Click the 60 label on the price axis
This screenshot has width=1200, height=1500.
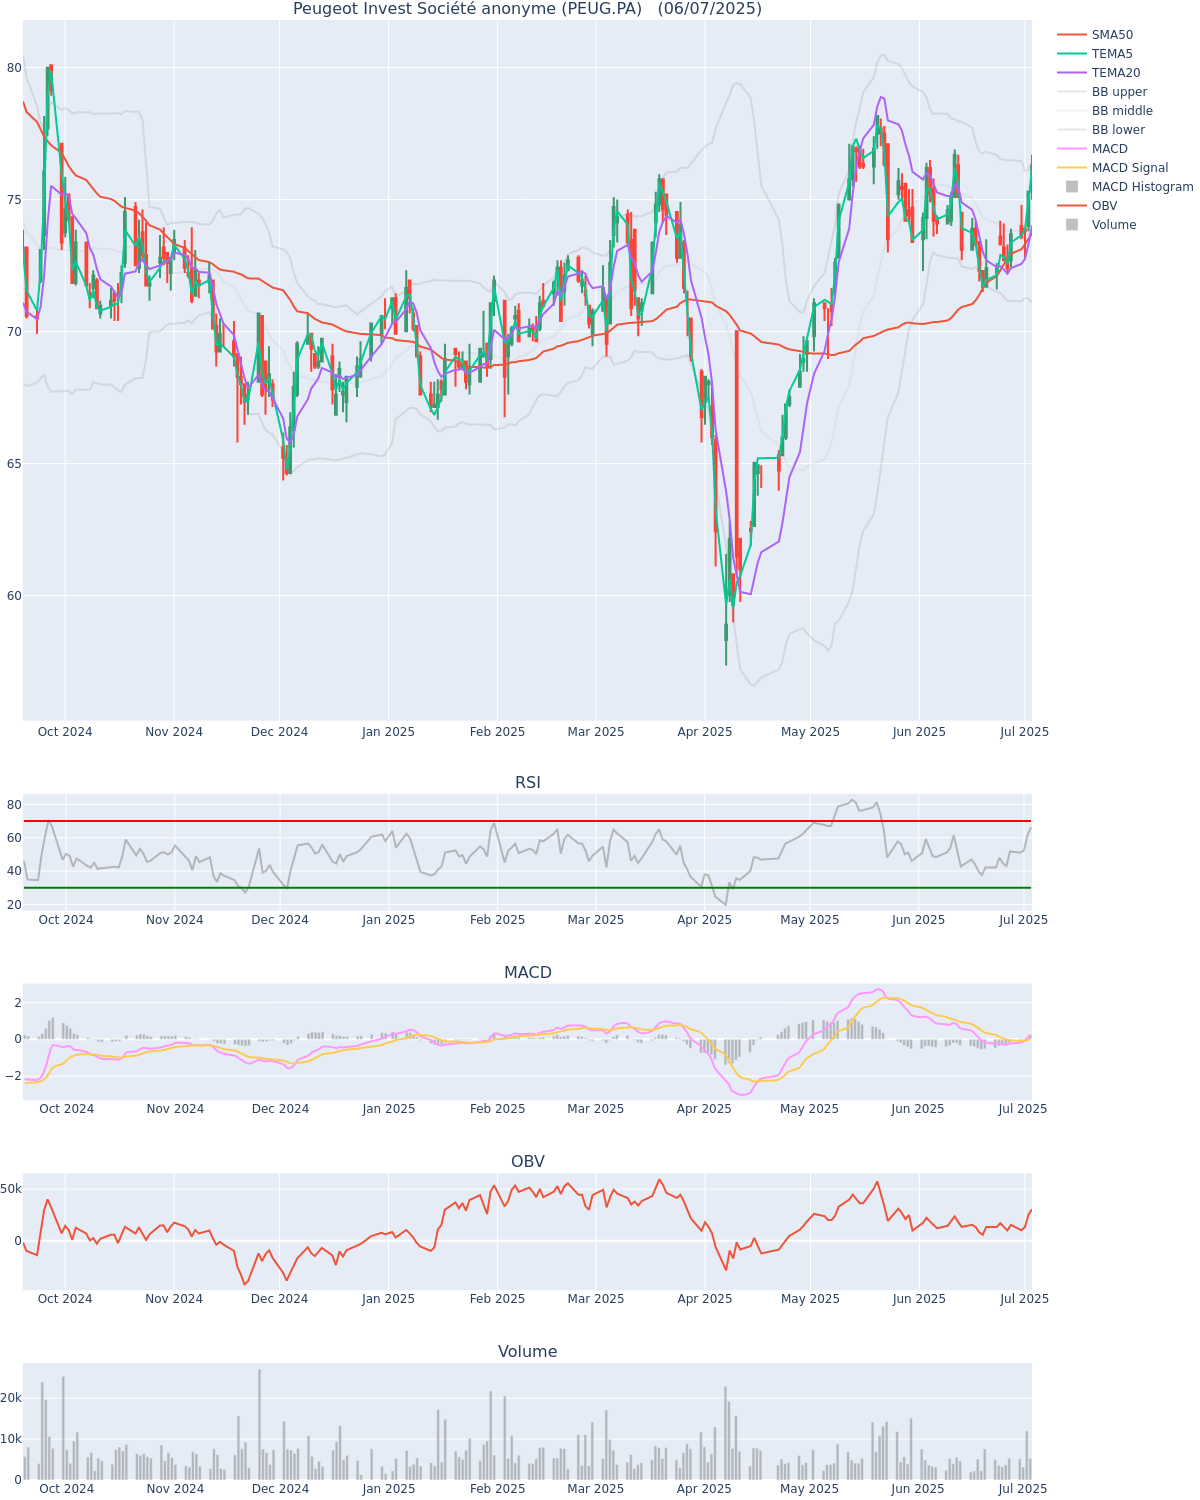[x=14, y=596]
